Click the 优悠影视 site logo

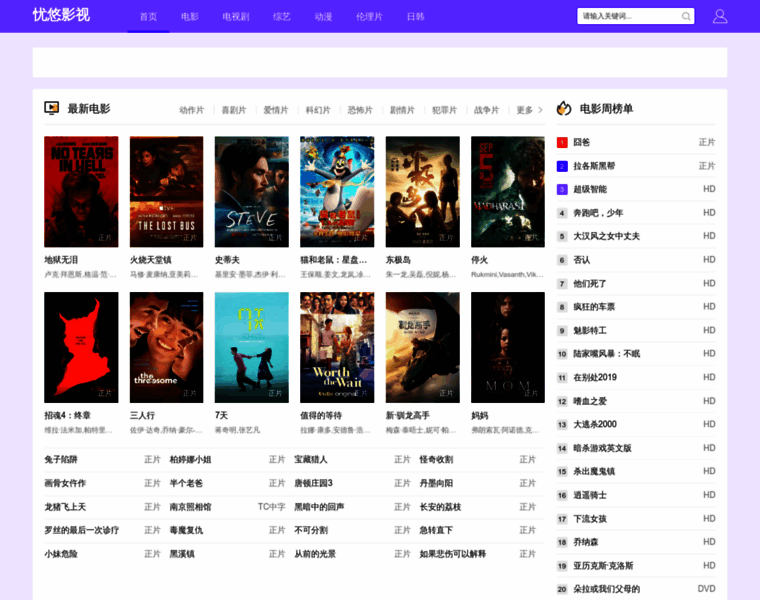tap(61, 16)
